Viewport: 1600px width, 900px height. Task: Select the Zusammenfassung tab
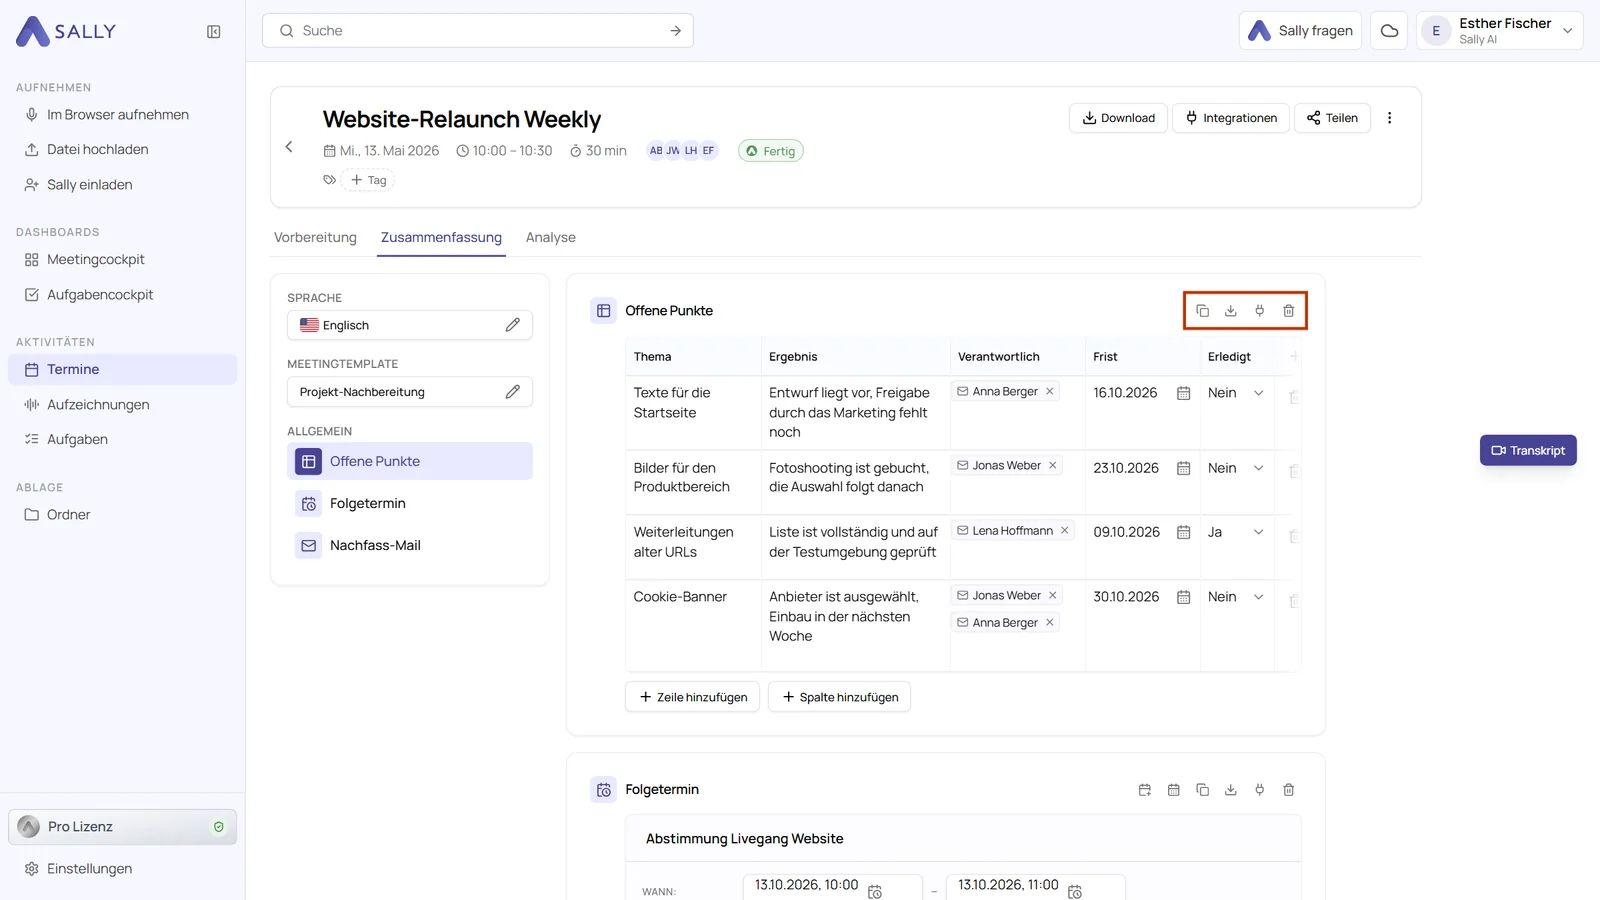pos(441,238)
